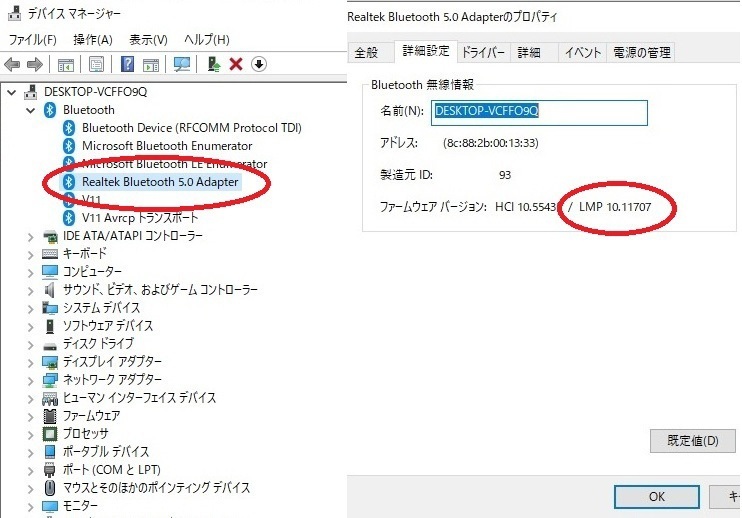Select the ポータブル デバイス row
Image resolution: width=742 pixels, height=518 pixels.
click(106, 451)
